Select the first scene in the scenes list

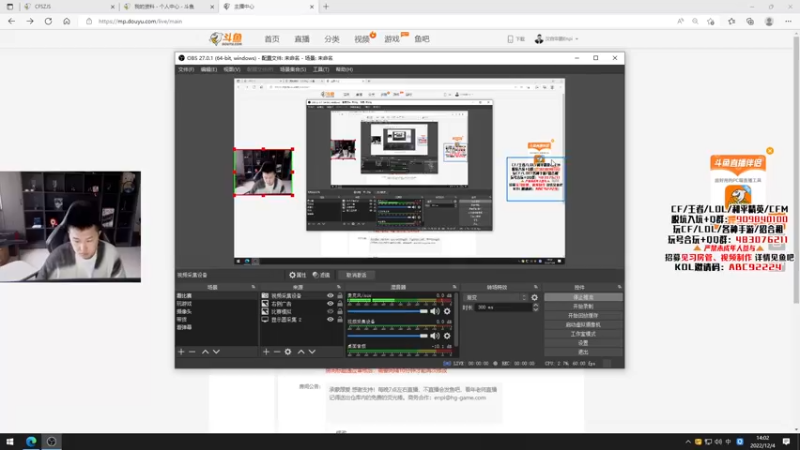point(216,295)
